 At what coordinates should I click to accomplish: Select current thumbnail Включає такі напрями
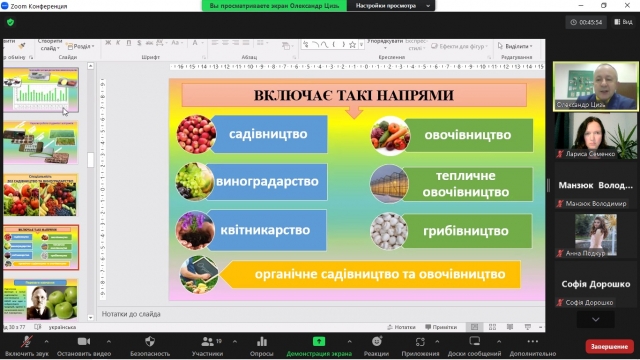point(41,247)
